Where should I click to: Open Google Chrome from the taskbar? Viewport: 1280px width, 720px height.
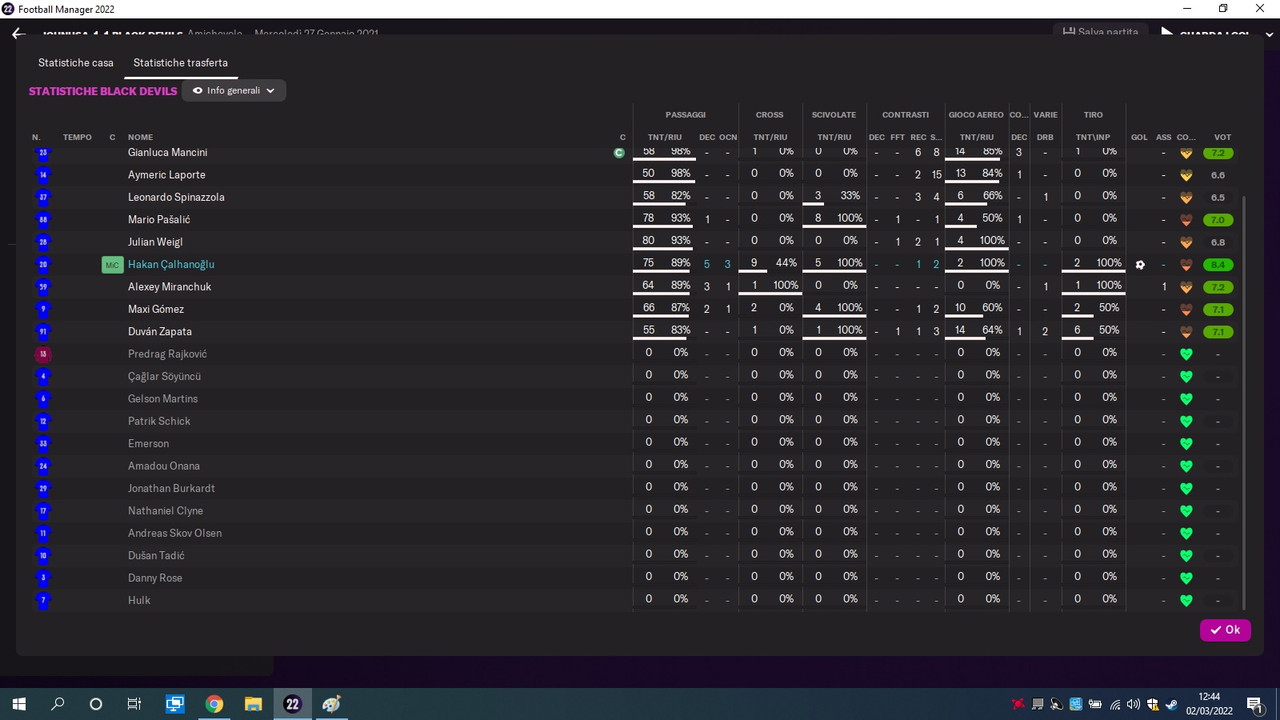tap(214, 704)
